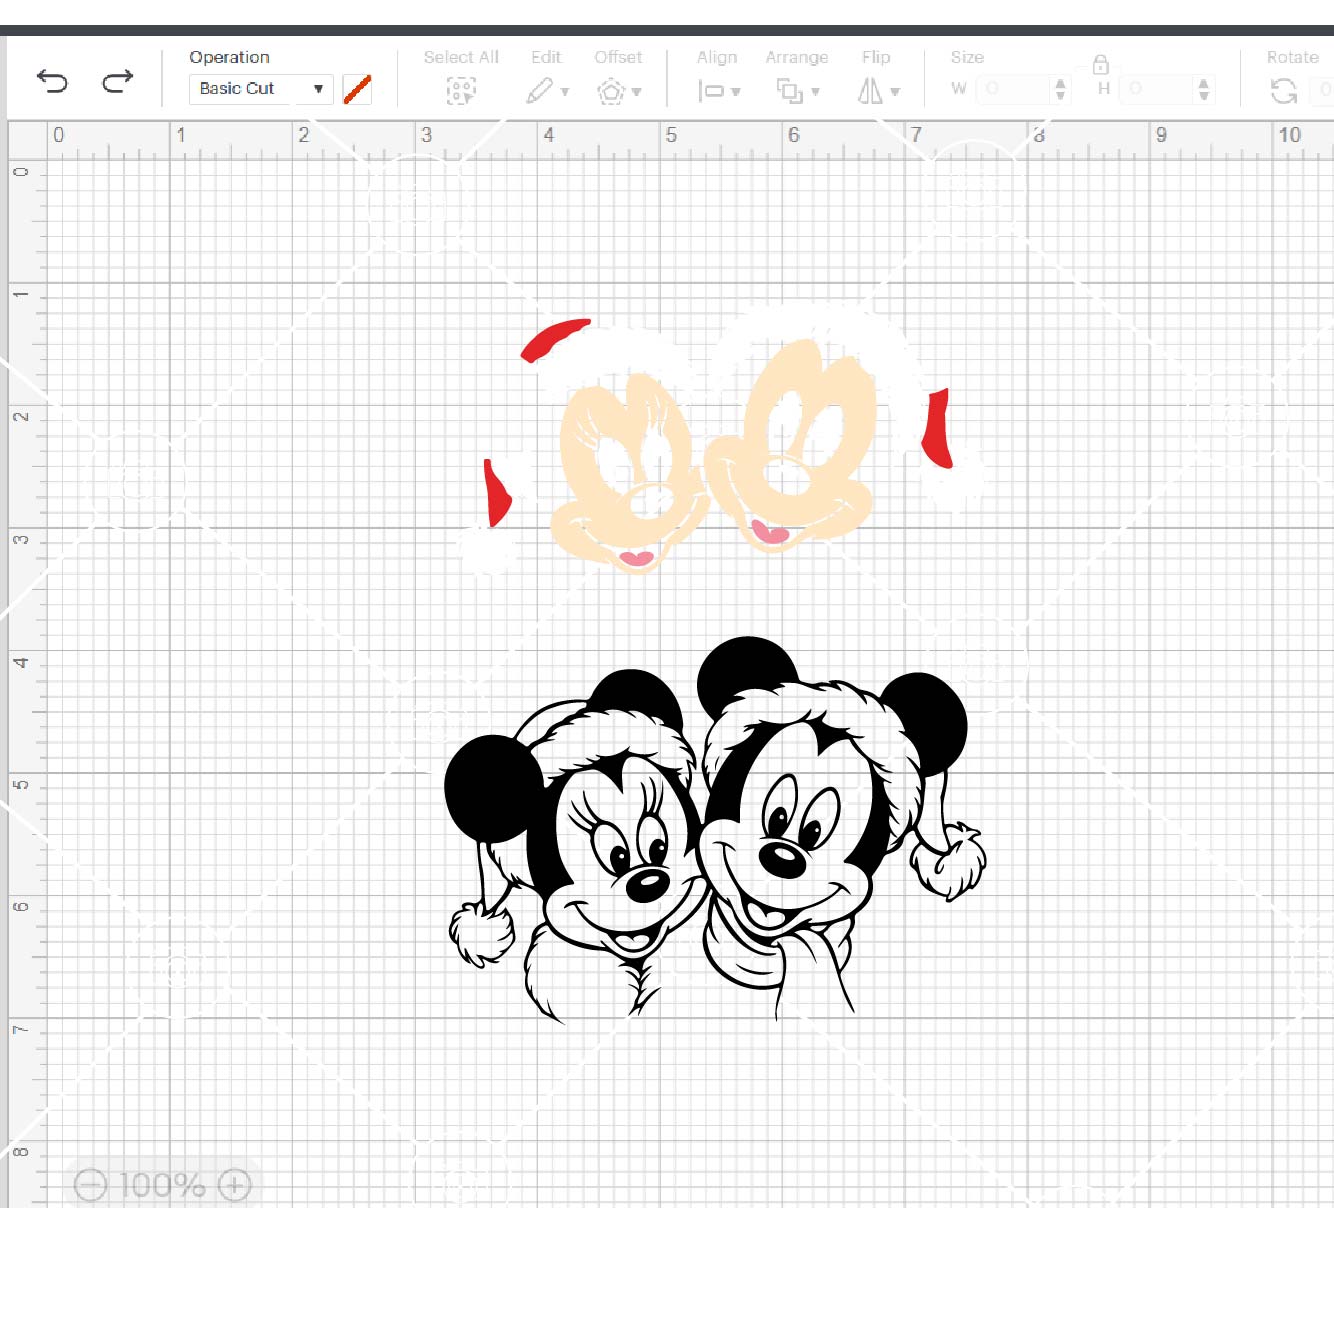The height and width of the screenshot is (1334, 1334).
Task: Click the Offset label
Action: coord(618,57)
